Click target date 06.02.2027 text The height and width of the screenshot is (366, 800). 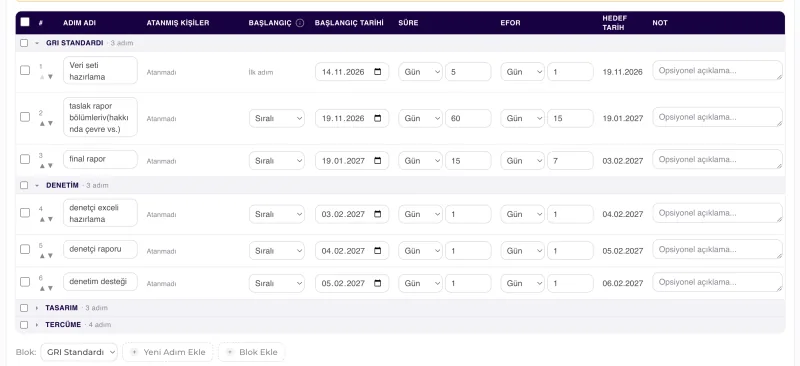point(622,284)
